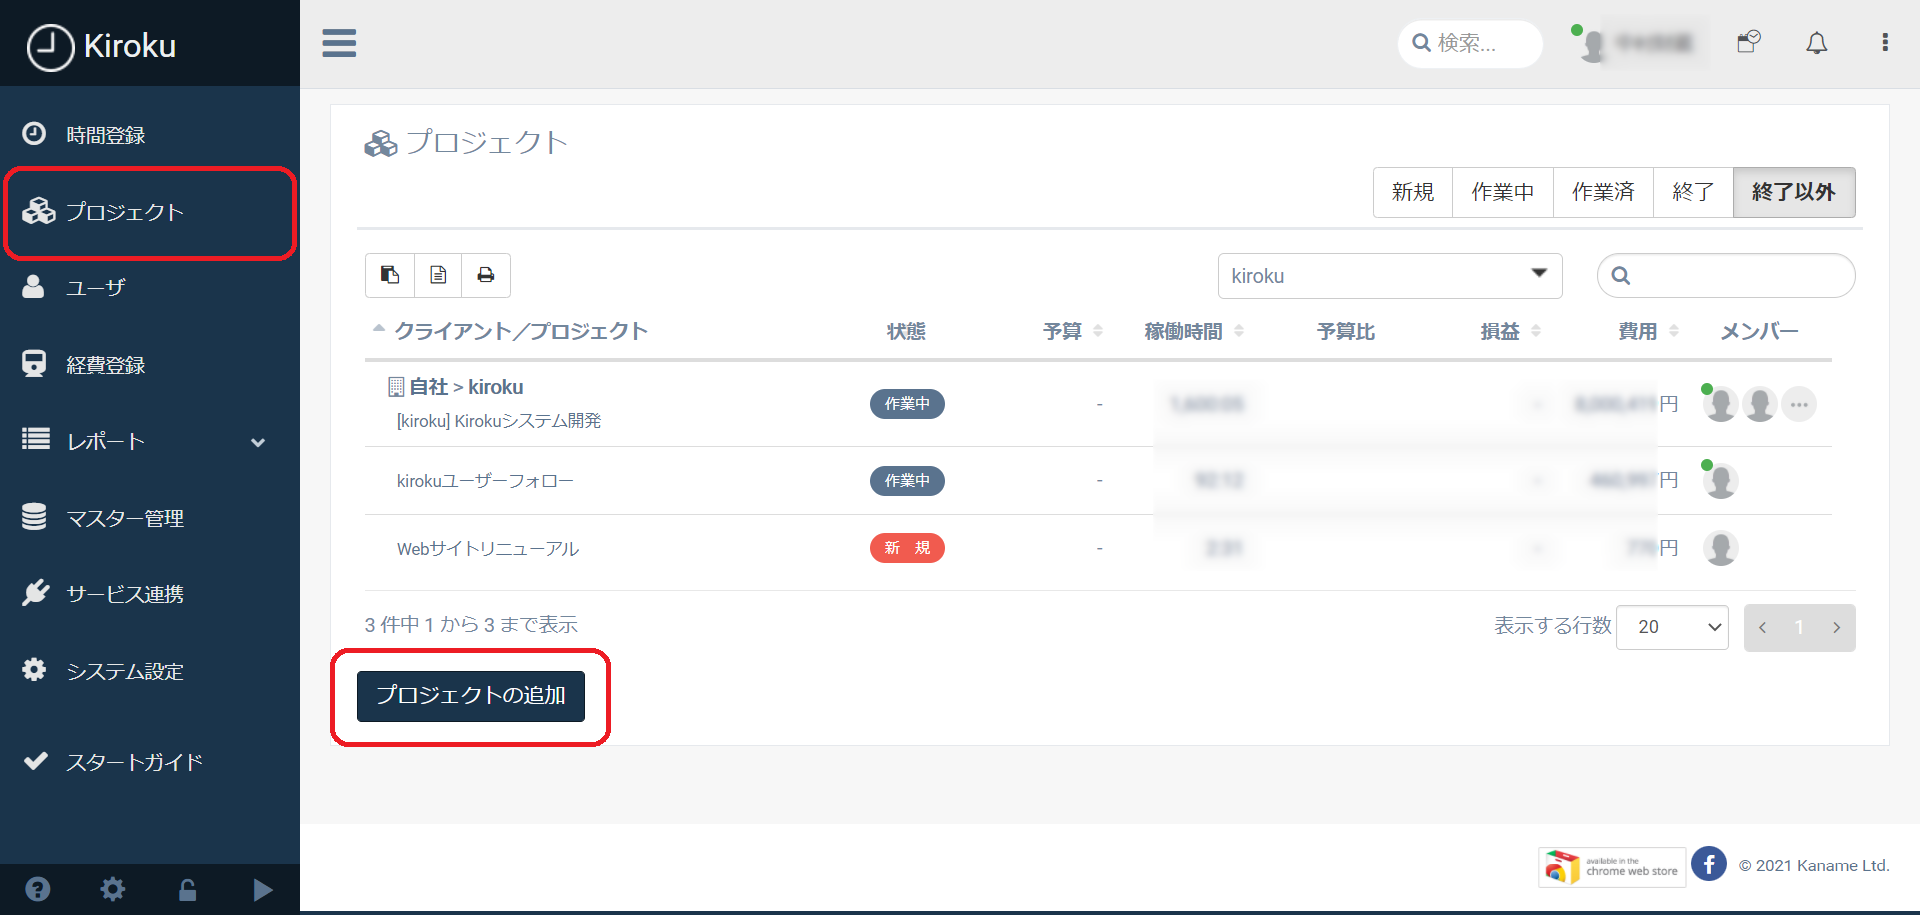Click the copy to clipboard icon

[390, 275]
